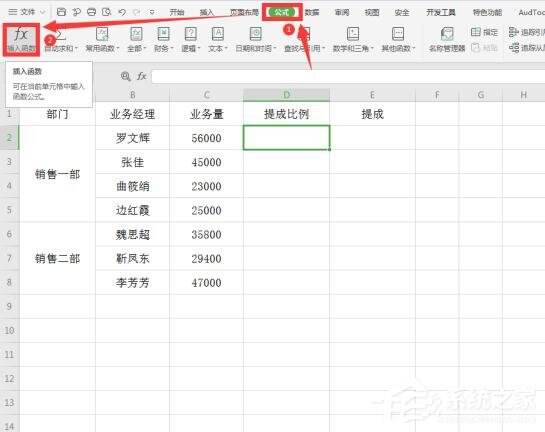Switch to the 开发工具 Developer tab
Image resolution: width=545 pixels, height=432 pixels.
[x=441, y=13]
